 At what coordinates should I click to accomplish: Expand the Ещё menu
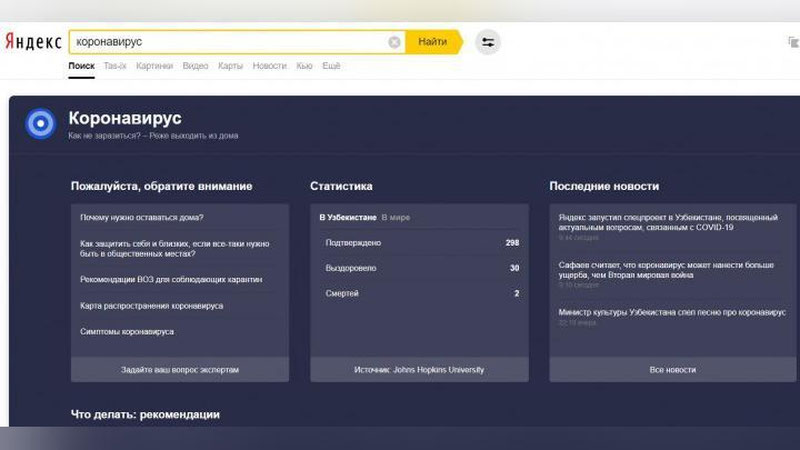click(x=331, y=66)
